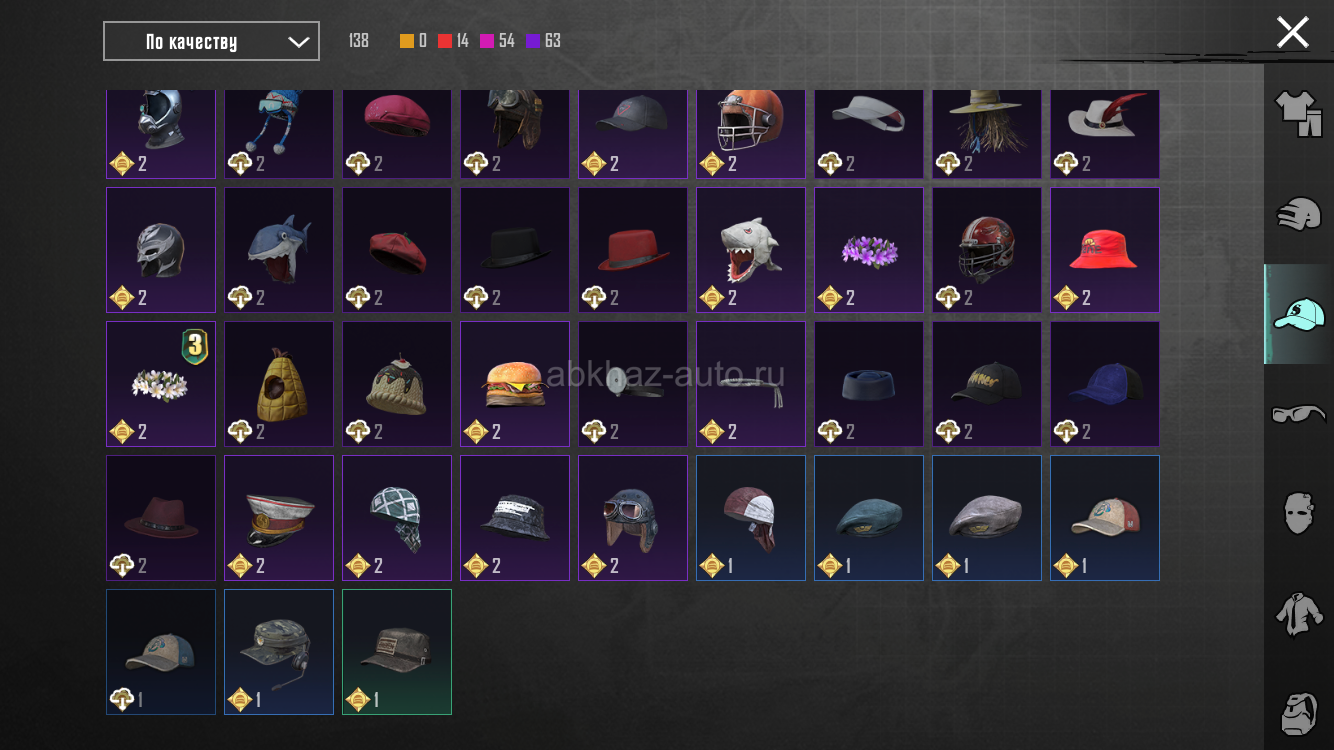Pick the blue shark hood item
Image resolution: width=1334 pixels, height=750 pixels.
tap(279, 250)
